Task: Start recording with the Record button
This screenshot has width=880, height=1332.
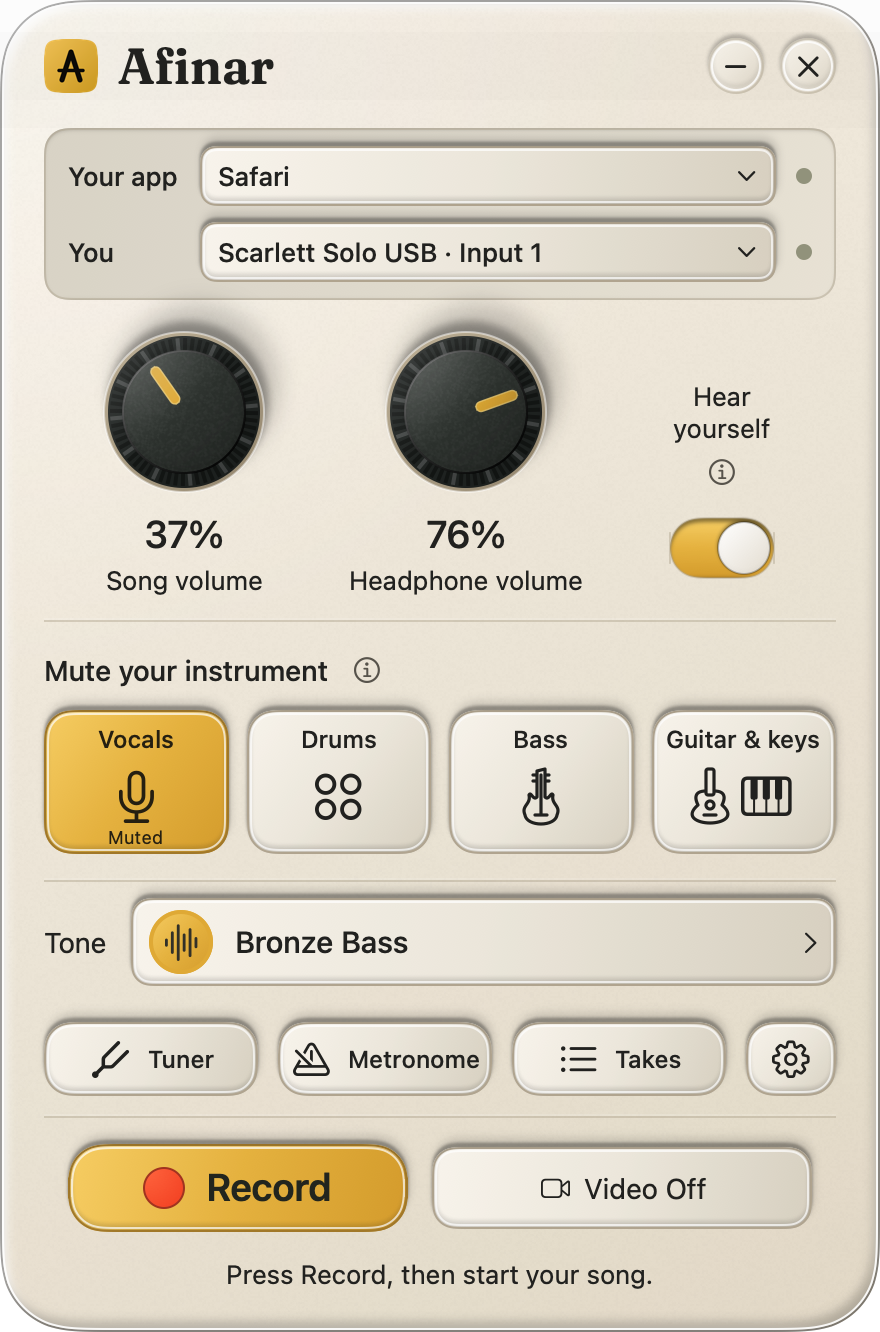Action: (x=238, y=1188)
